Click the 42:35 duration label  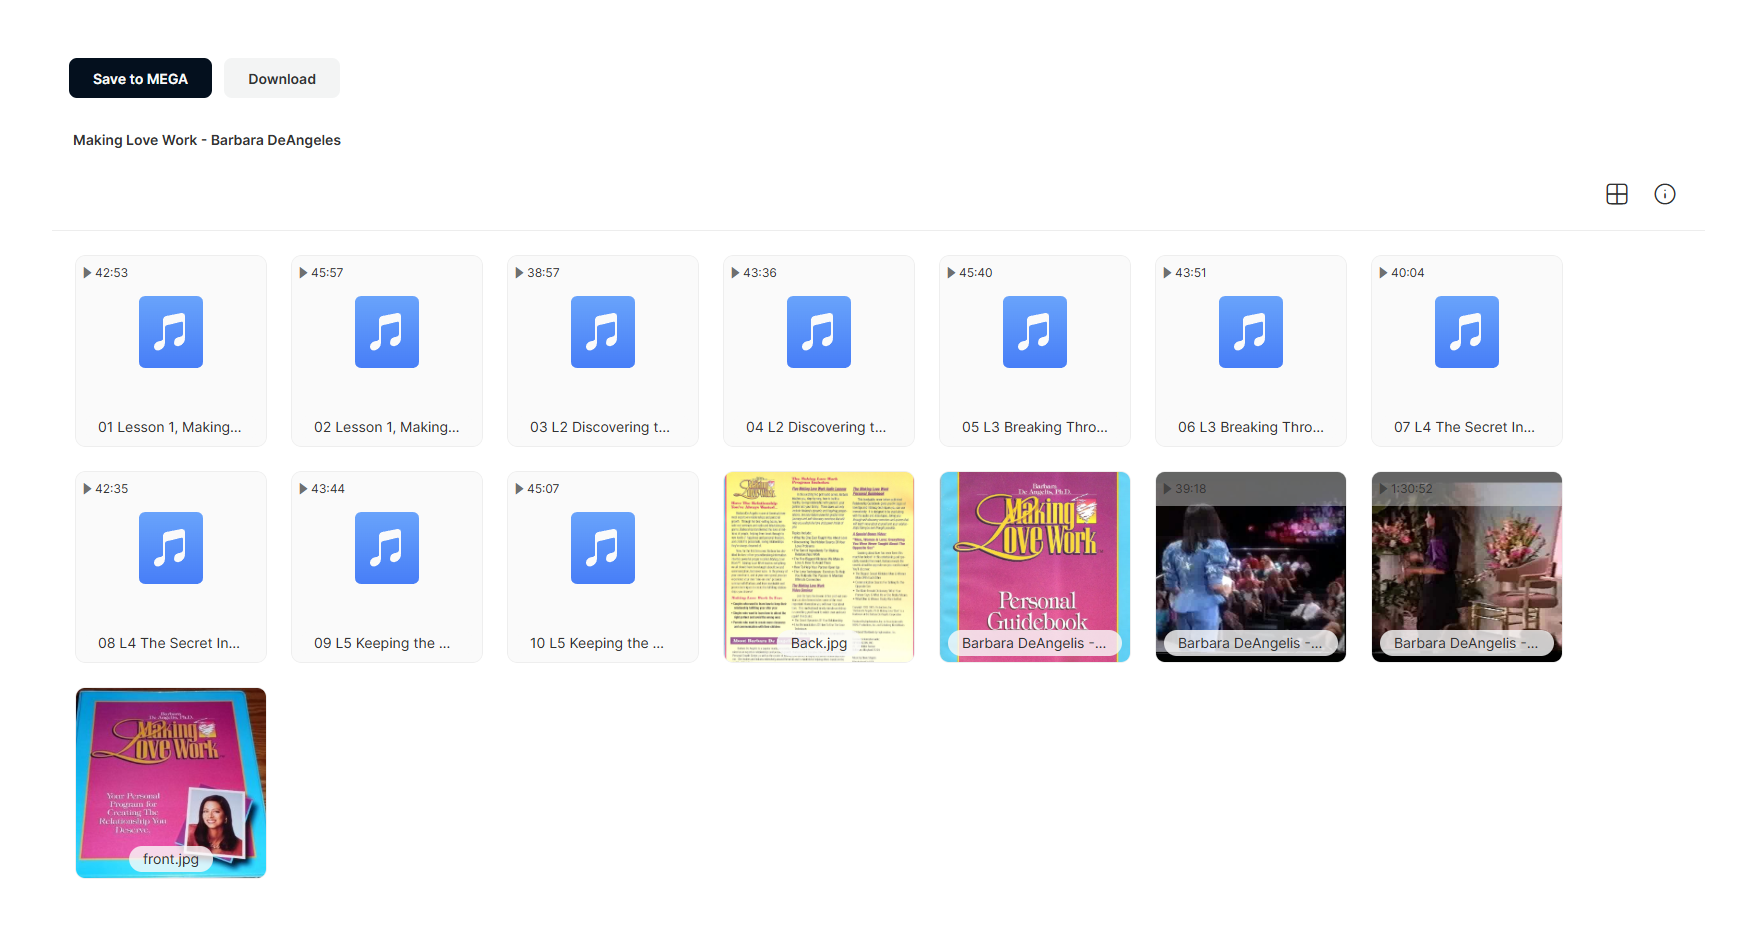pyautogui.click(x=111, y=489)
